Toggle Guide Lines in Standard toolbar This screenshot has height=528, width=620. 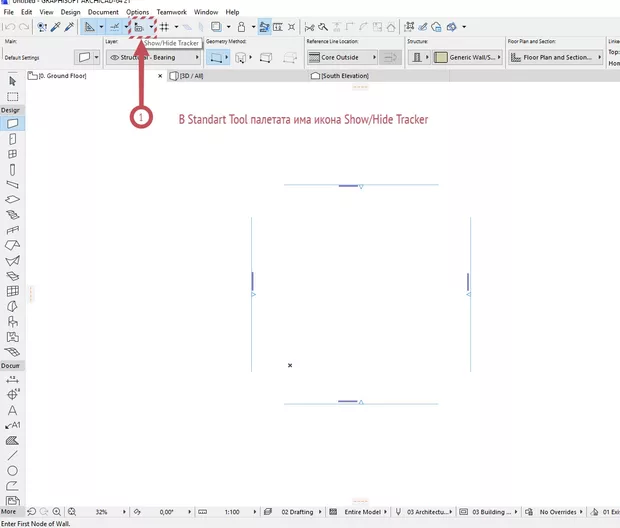click(90, 27)
